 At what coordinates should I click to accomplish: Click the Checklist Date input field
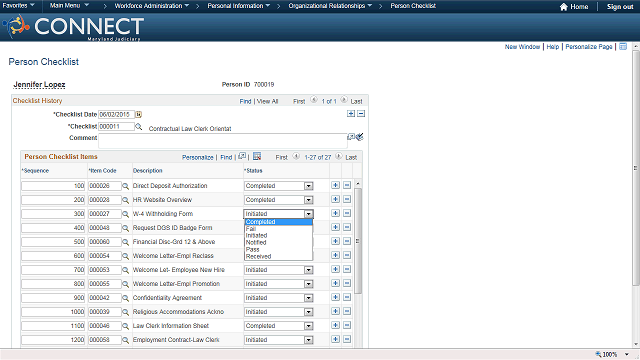116,115
